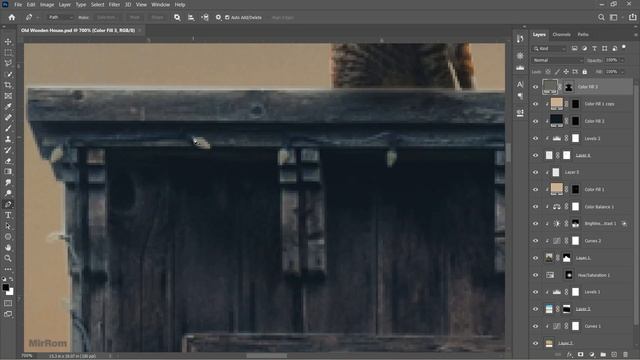Toggle layer filtering on/off switch
The width and height of the screenshot is (640, 360).
pos(624,47)
